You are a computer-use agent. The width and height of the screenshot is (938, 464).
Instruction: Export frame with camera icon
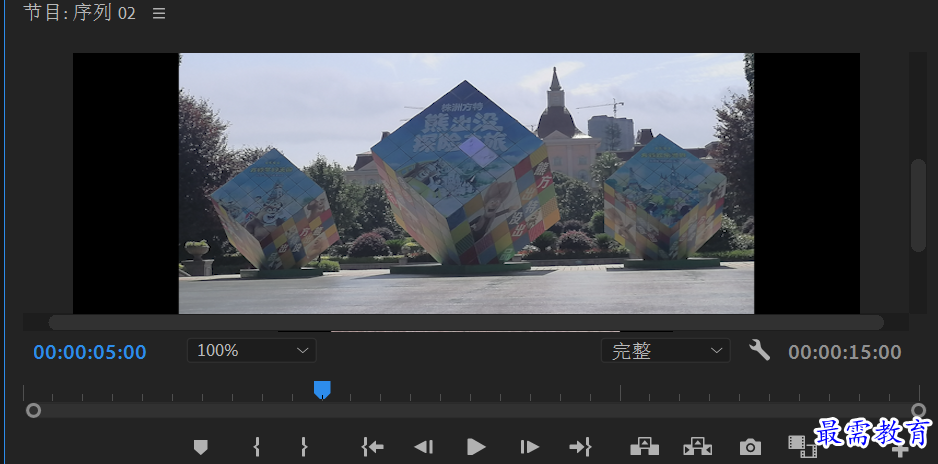750,447
